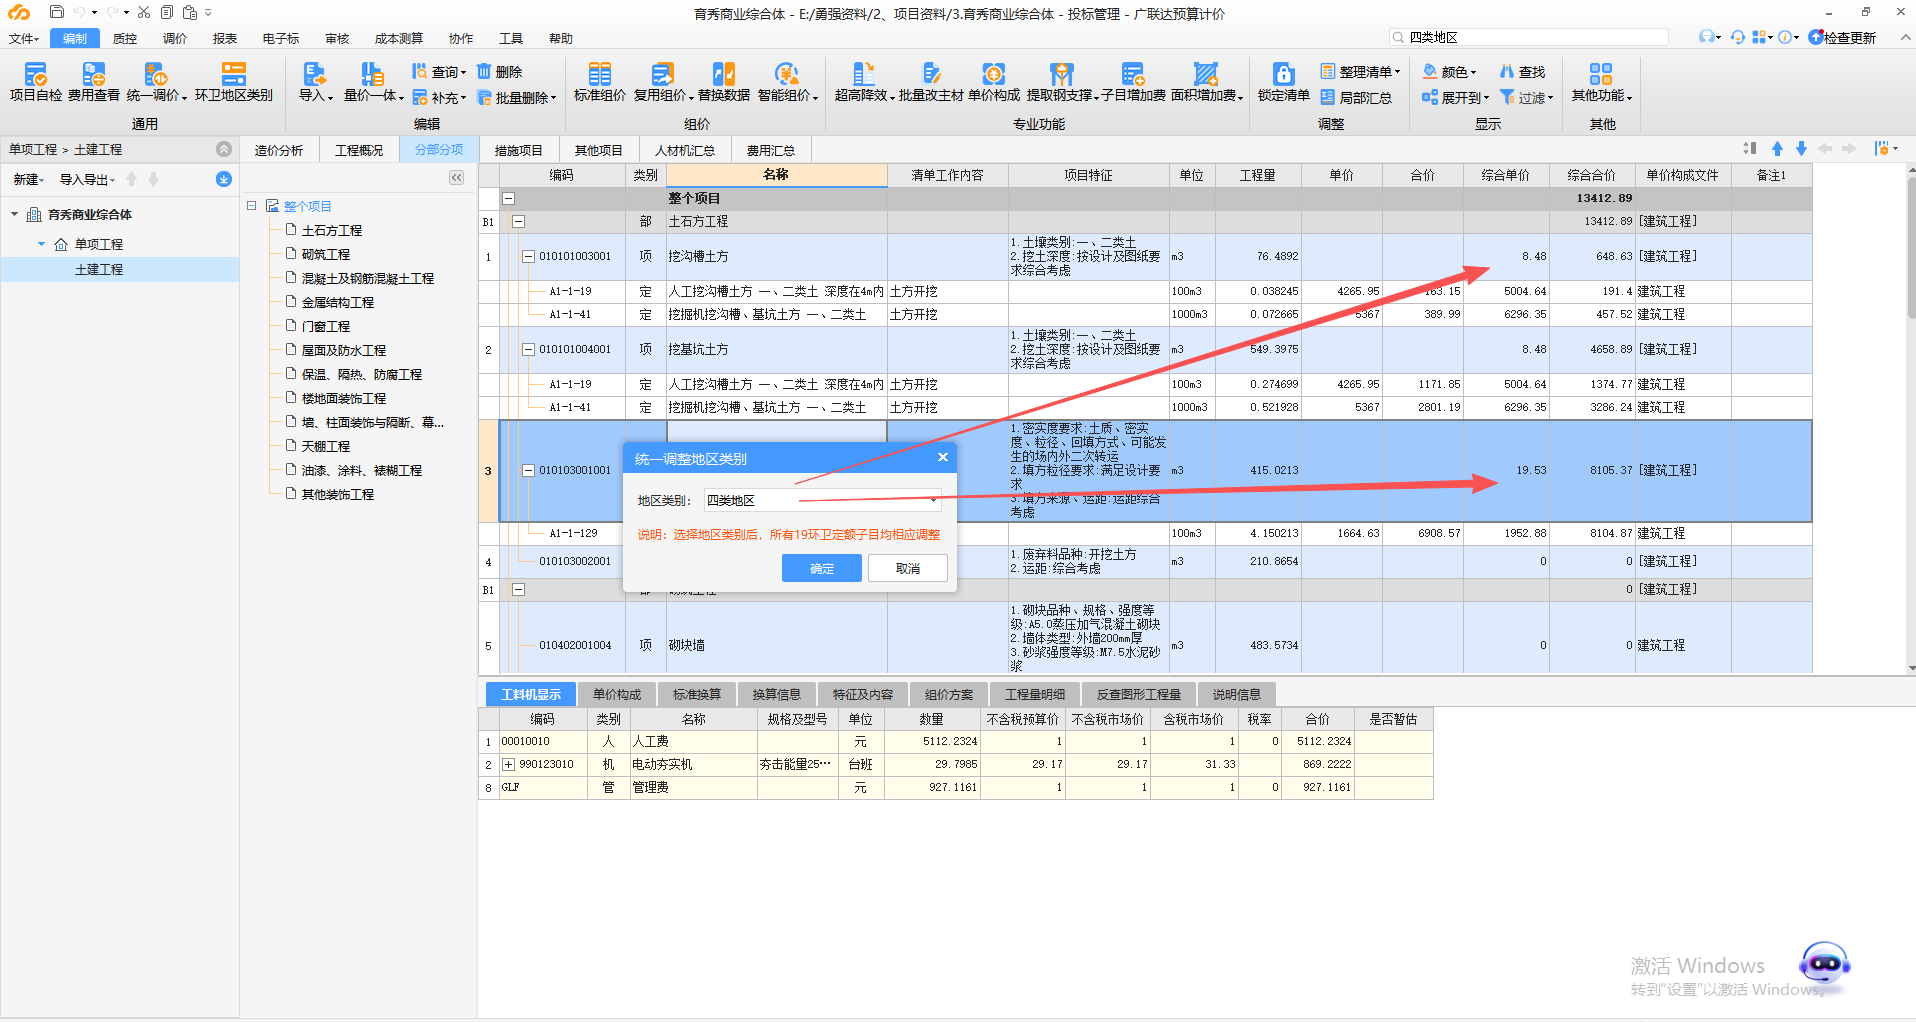Collapse the 育秀商业综合体 project tree node
Screen dimensions: 1916x1022
point(14,214)
